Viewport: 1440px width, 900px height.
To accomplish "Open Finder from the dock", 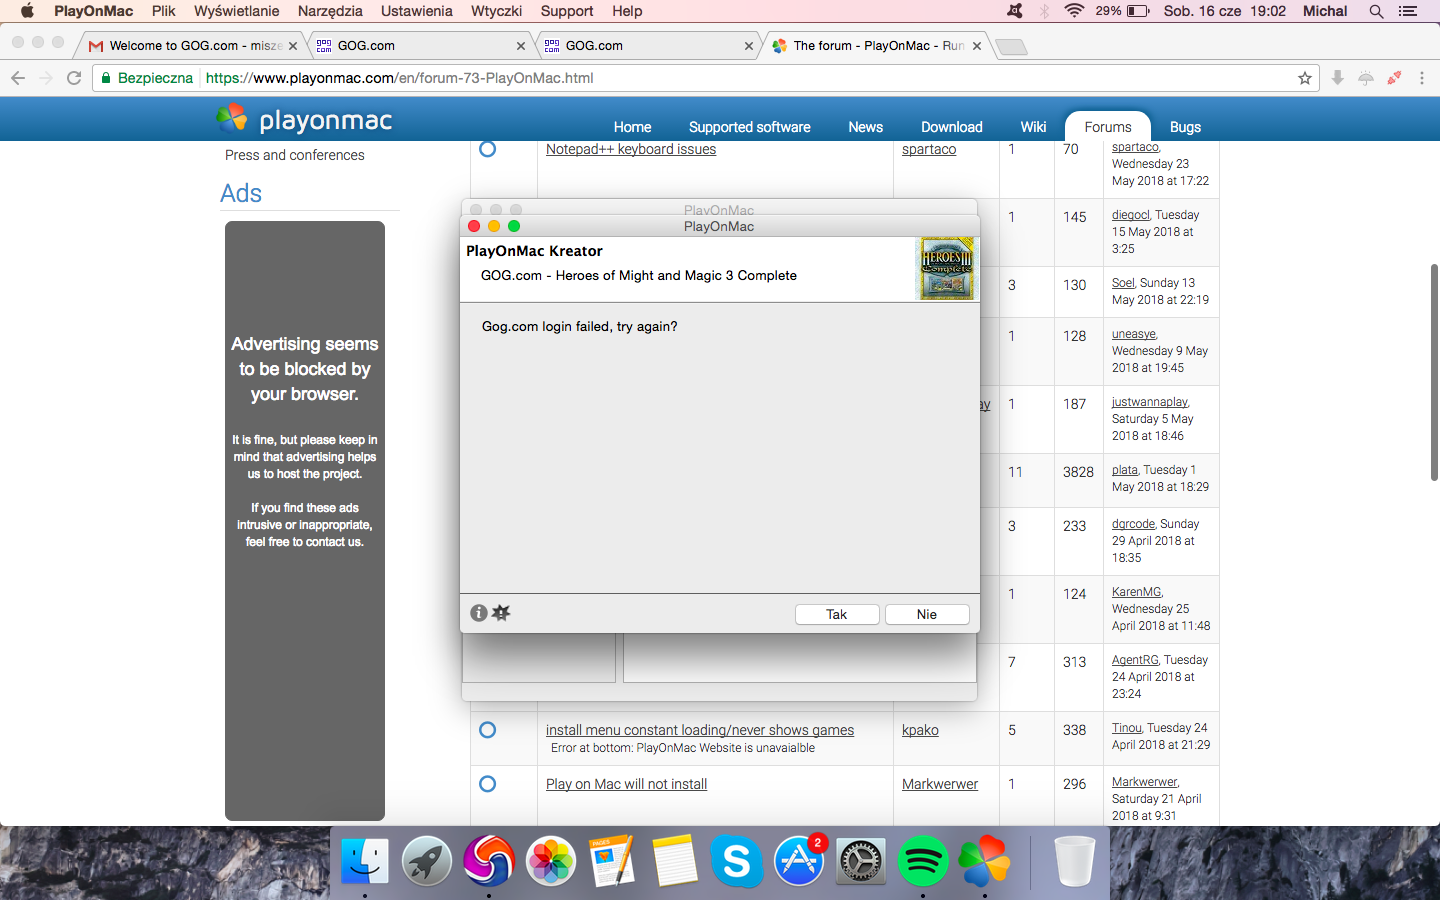I will 365,860.
